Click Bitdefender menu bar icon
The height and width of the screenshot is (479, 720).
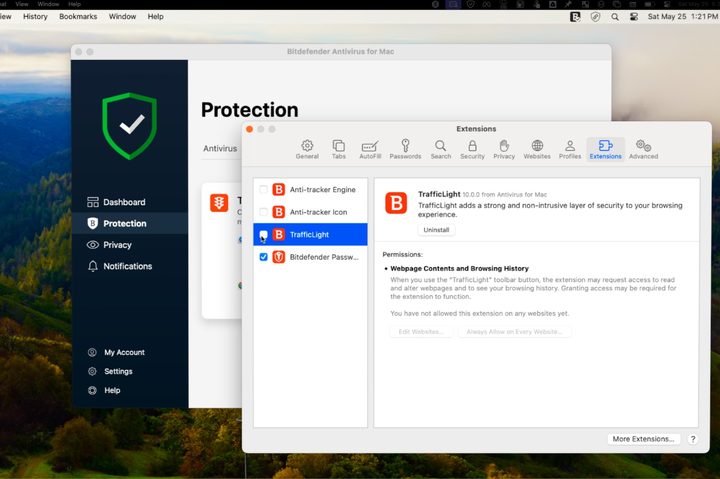click(575, 17)
